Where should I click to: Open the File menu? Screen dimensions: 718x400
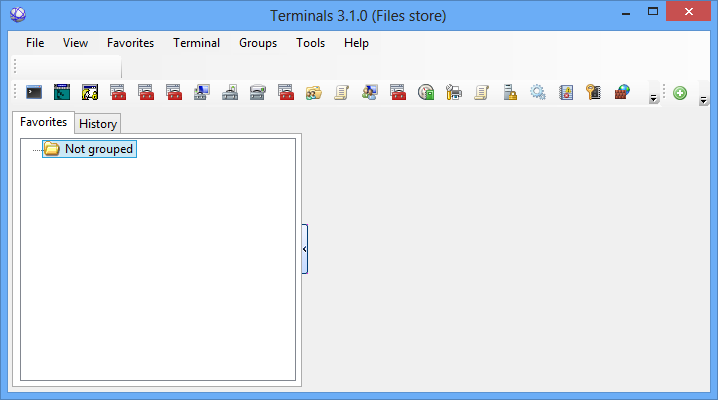coord(35,43)
